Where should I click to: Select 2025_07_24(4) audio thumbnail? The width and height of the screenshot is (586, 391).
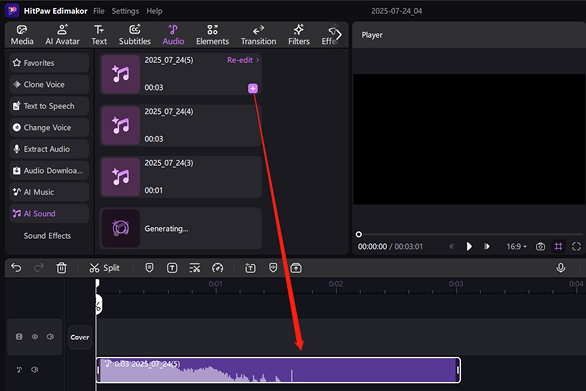(121, 126)
